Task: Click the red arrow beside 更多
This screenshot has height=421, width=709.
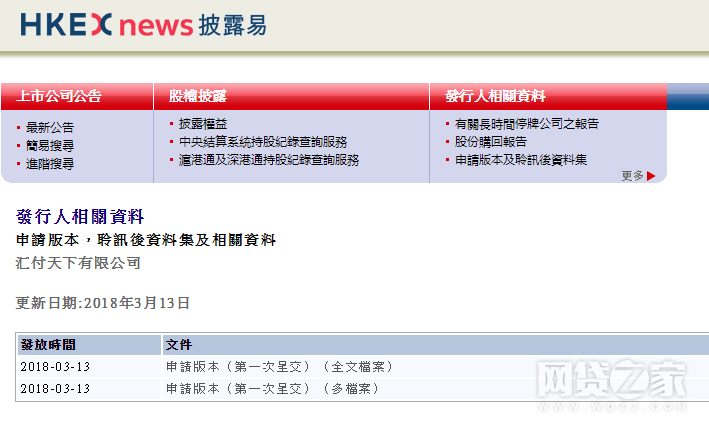Action: [x=651, y=176]
